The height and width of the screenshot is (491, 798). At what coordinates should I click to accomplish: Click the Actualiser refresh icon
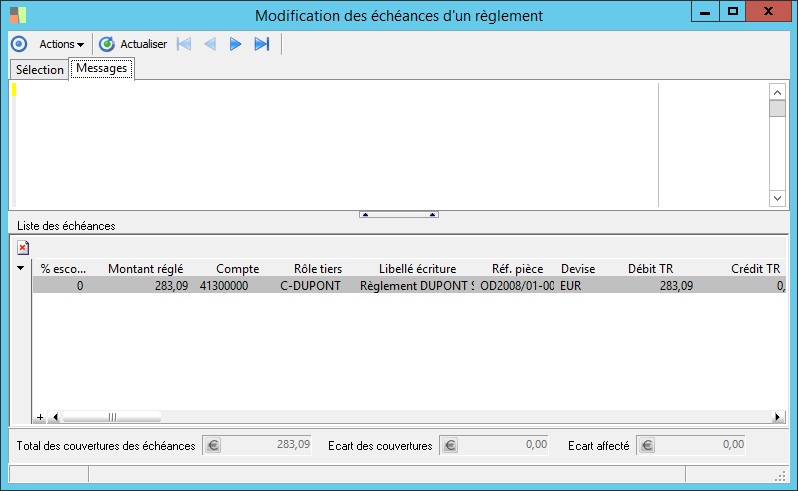pyautogui.click(x=106, y=44)
